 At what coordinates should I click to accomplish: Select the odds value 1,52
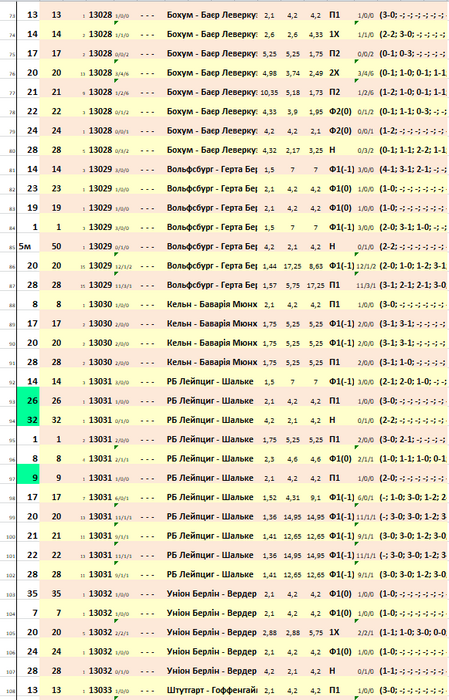[x=269, y=497]
